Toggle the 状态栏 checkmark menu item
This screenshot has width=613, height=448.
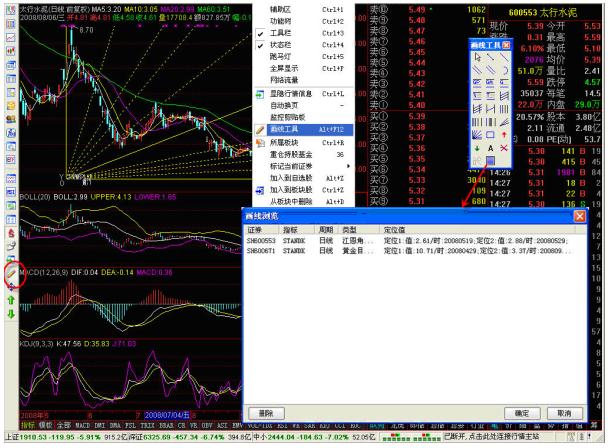303,45
